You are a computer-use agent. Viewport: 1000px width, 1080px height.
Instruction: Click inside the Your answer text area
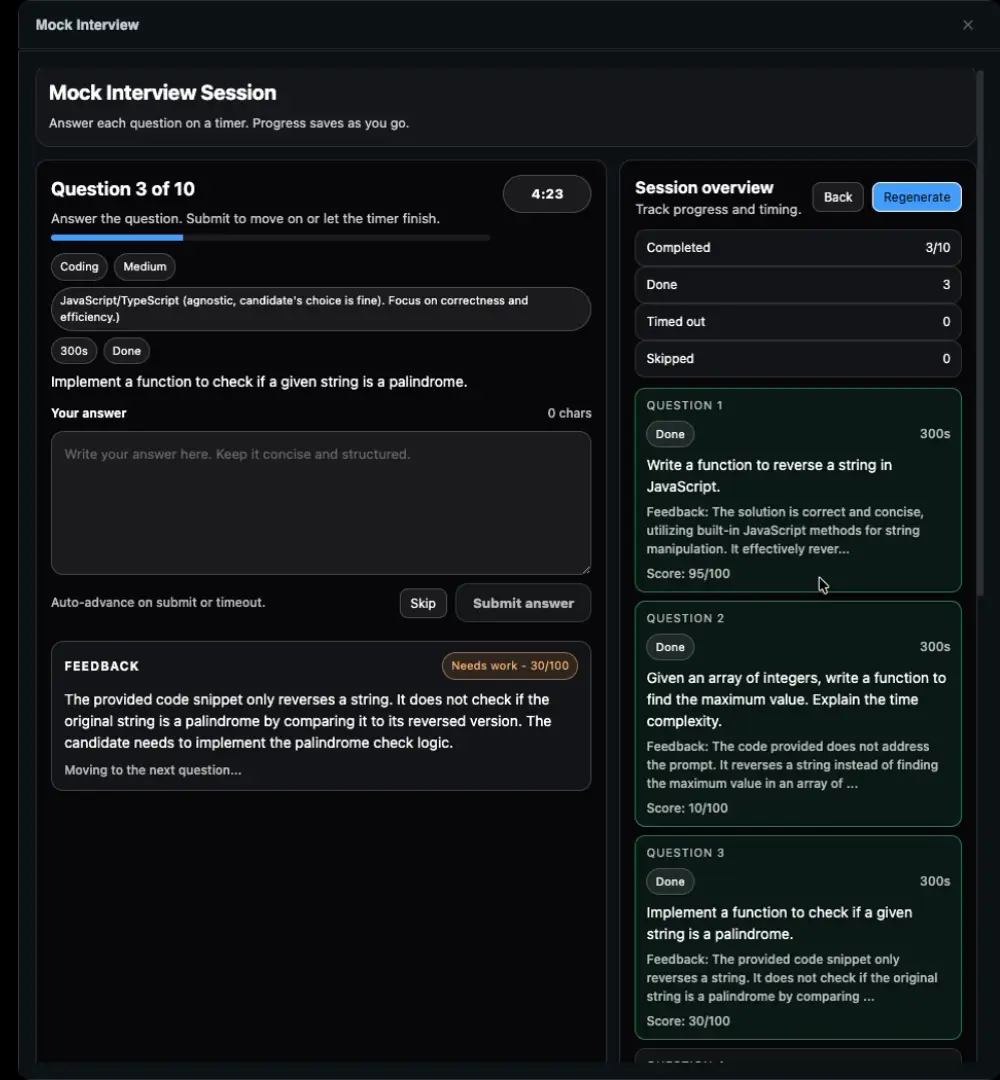point(320,502)
